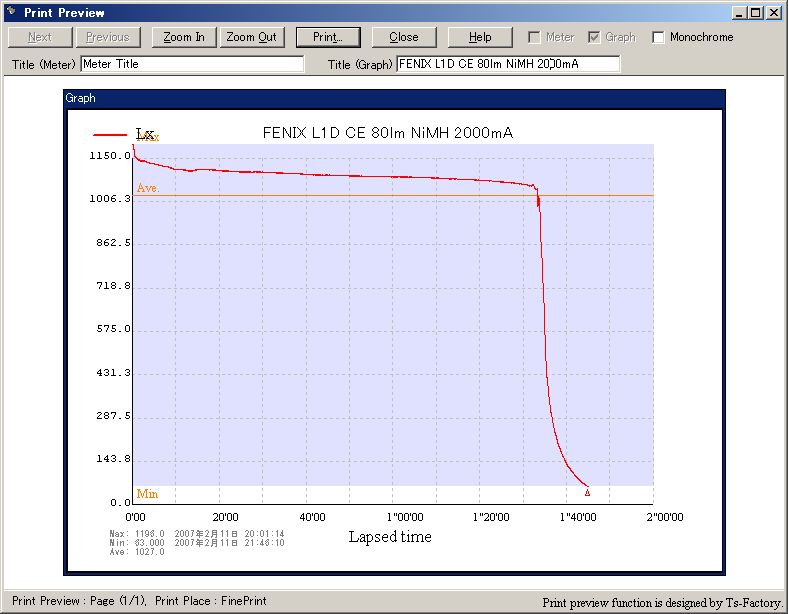The height and width of the screenshot is (614, 788).
Task: Click the 20'00 time axis label
Action: (225, 517)
